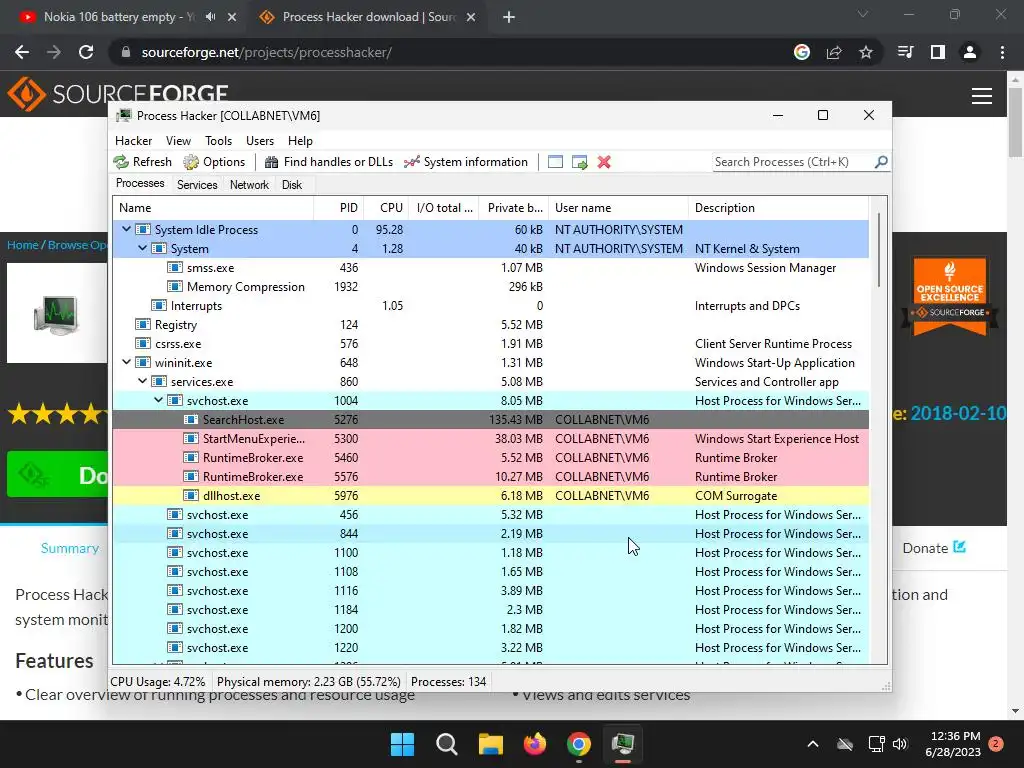Open taskbar Search icon
Screen dimensions: 1024x768
click(447, 744)
